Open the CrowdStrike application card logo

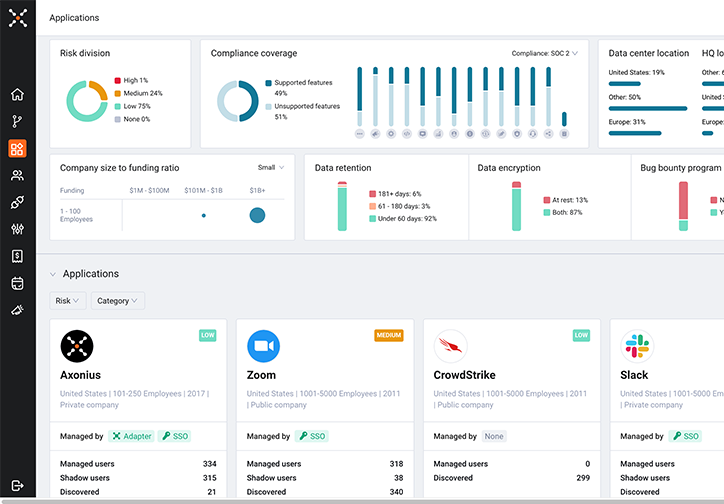point(450,347)
